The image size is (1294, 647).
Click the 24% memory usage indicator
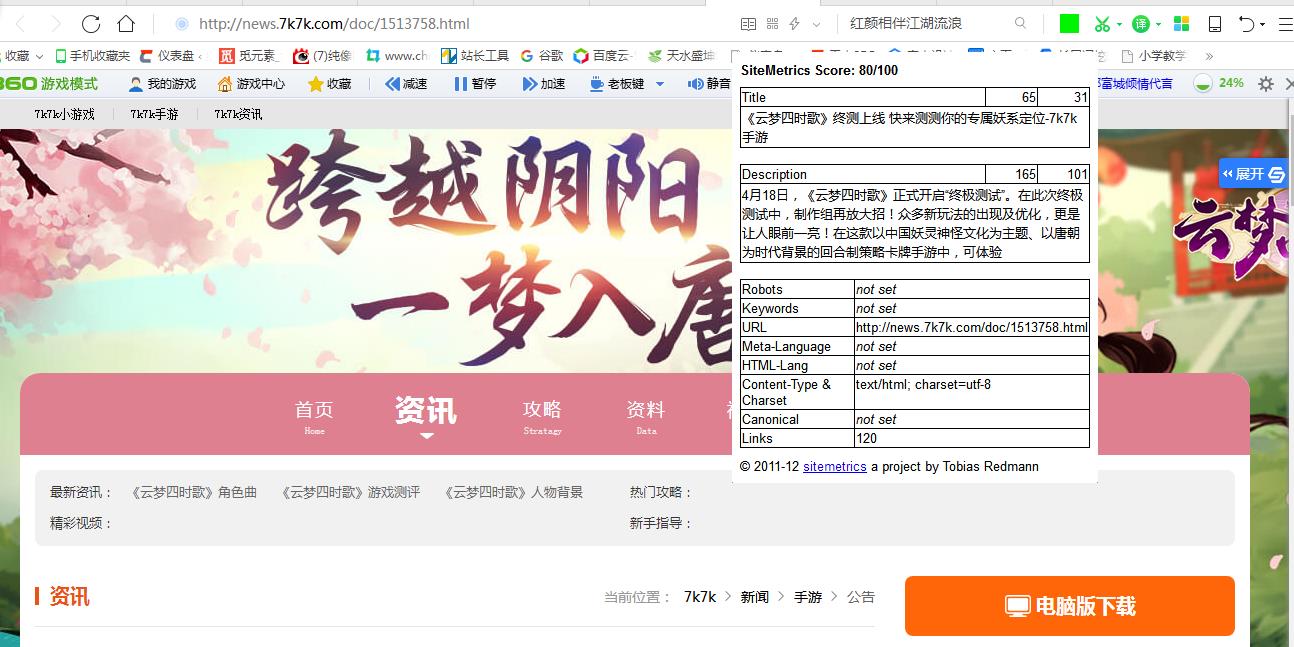click(x=1219, y=83)
